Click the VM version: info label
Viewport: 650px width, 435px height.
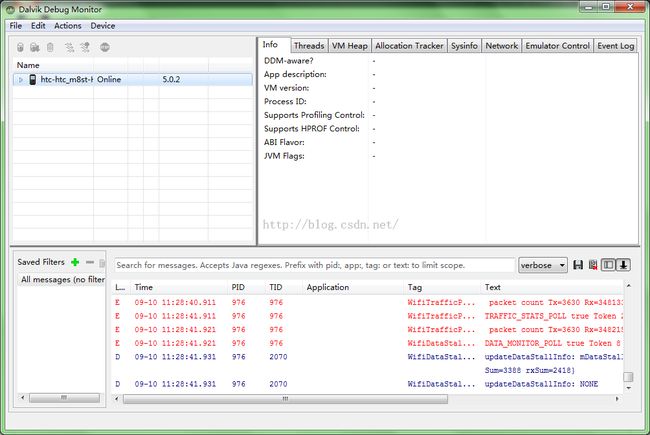click(286, 88)
